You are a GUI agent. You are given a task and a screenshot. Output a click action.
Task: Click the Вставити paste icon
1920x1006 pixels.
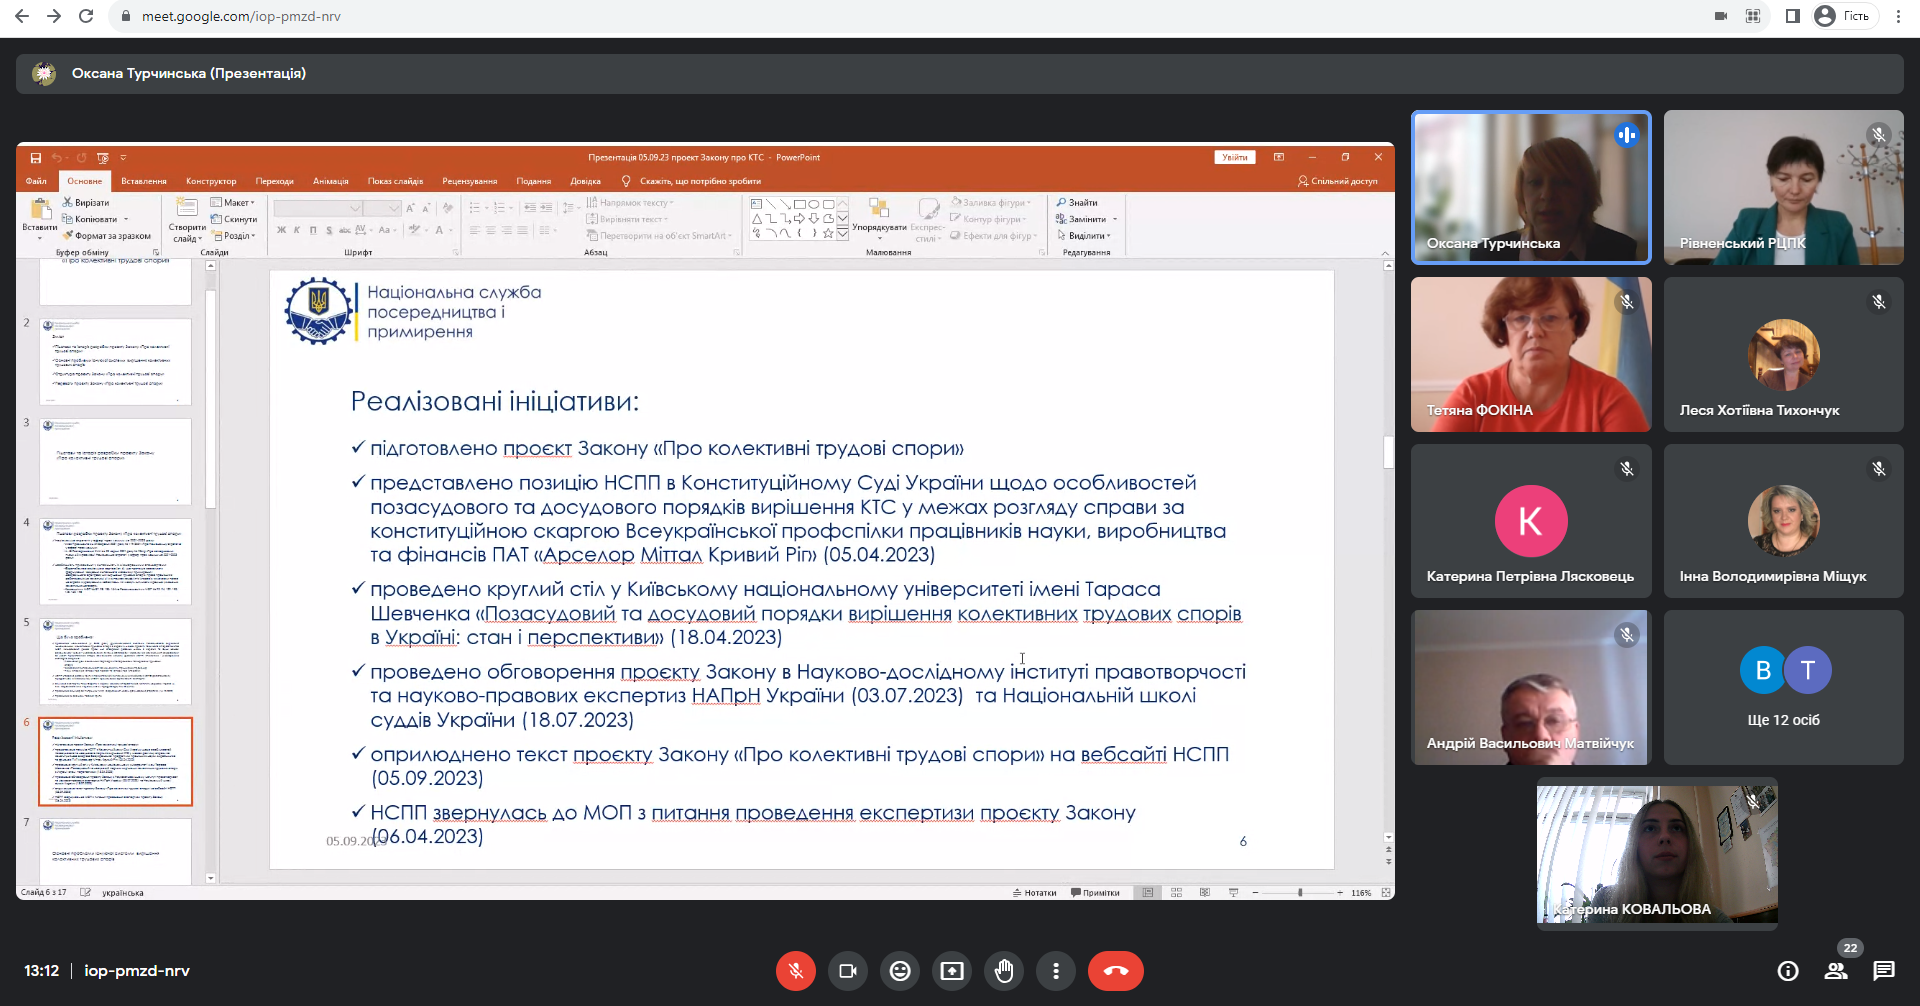pyautogui.click(x=40, y=209)
